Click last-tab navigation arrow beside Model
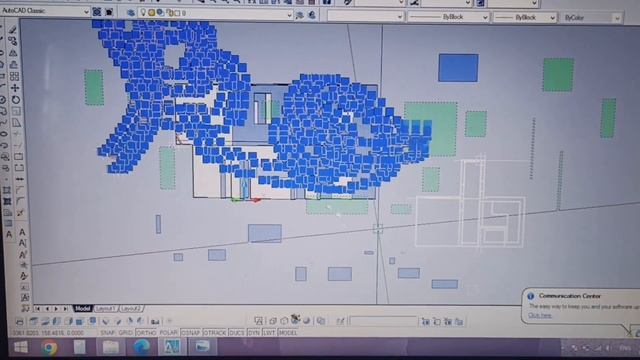This screenshot has height=360, width=640. click(x=65, y=309)
